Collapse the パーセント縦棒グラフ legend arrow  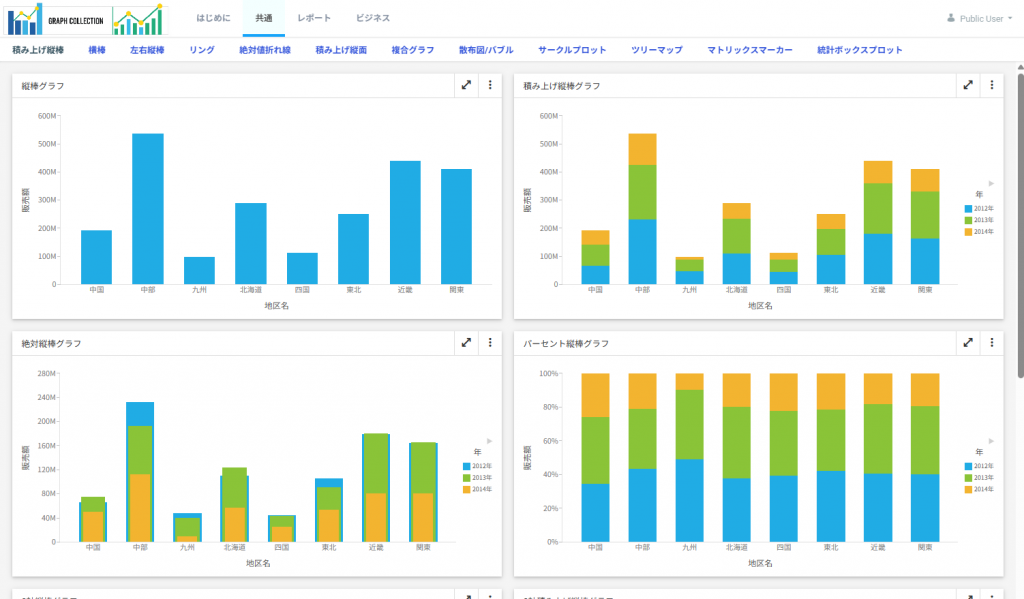tap(991, 441)
